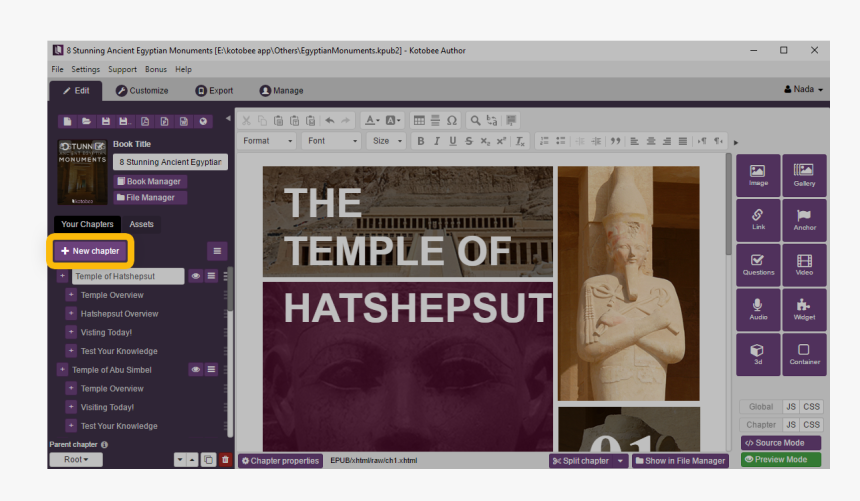Click the New chapter button
The height and width of the screenshot is (501, 860).
(x=90, y=251)
